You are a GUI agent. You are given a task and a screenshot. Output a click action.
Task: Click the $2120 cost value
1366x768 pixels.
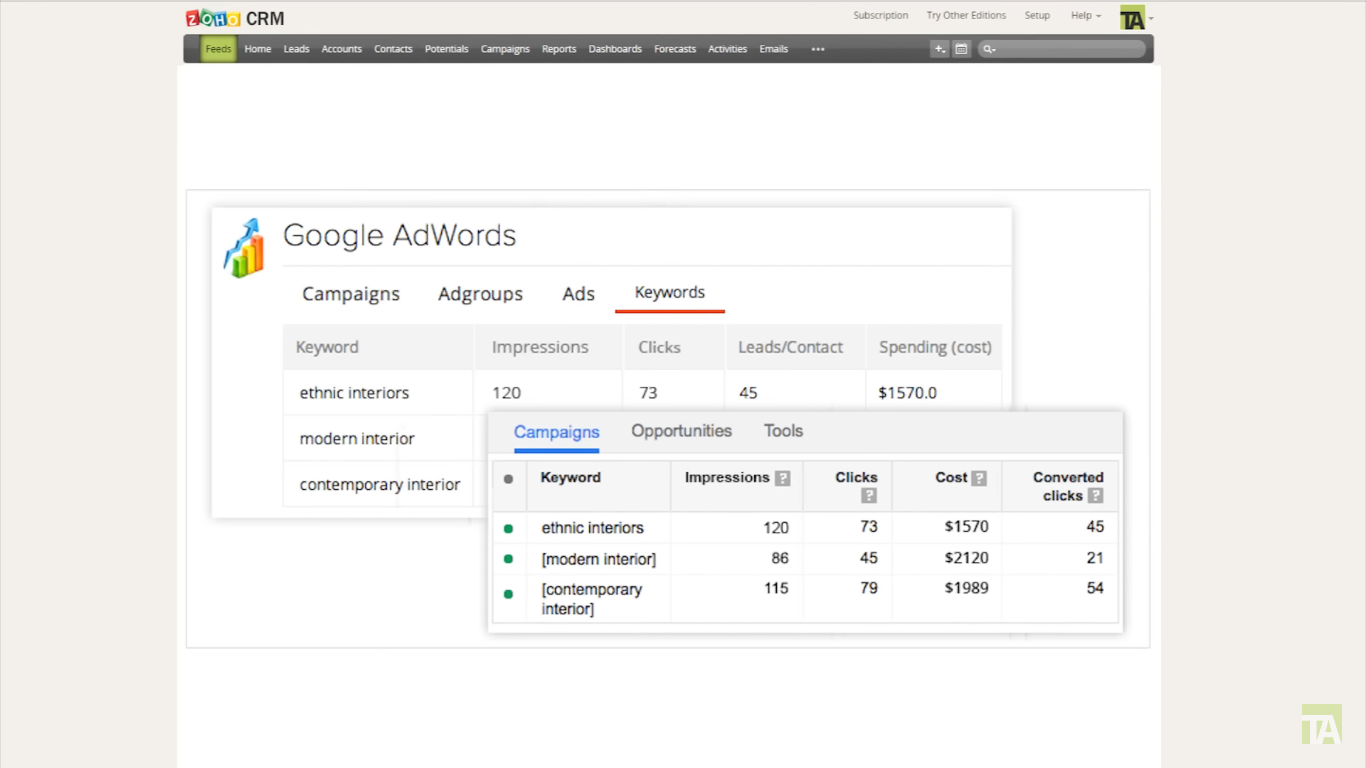[x=966, y=558]
